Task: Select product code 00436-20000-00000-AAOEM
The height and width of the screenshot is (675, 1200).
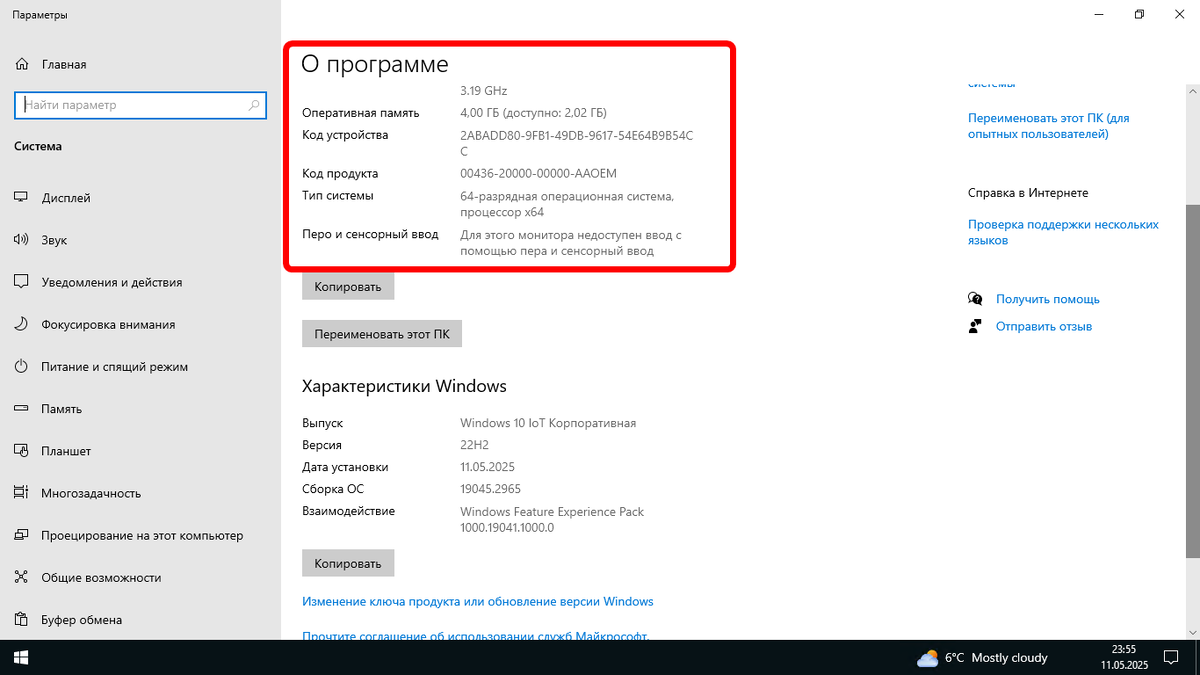Action: (x=538, y=173)
